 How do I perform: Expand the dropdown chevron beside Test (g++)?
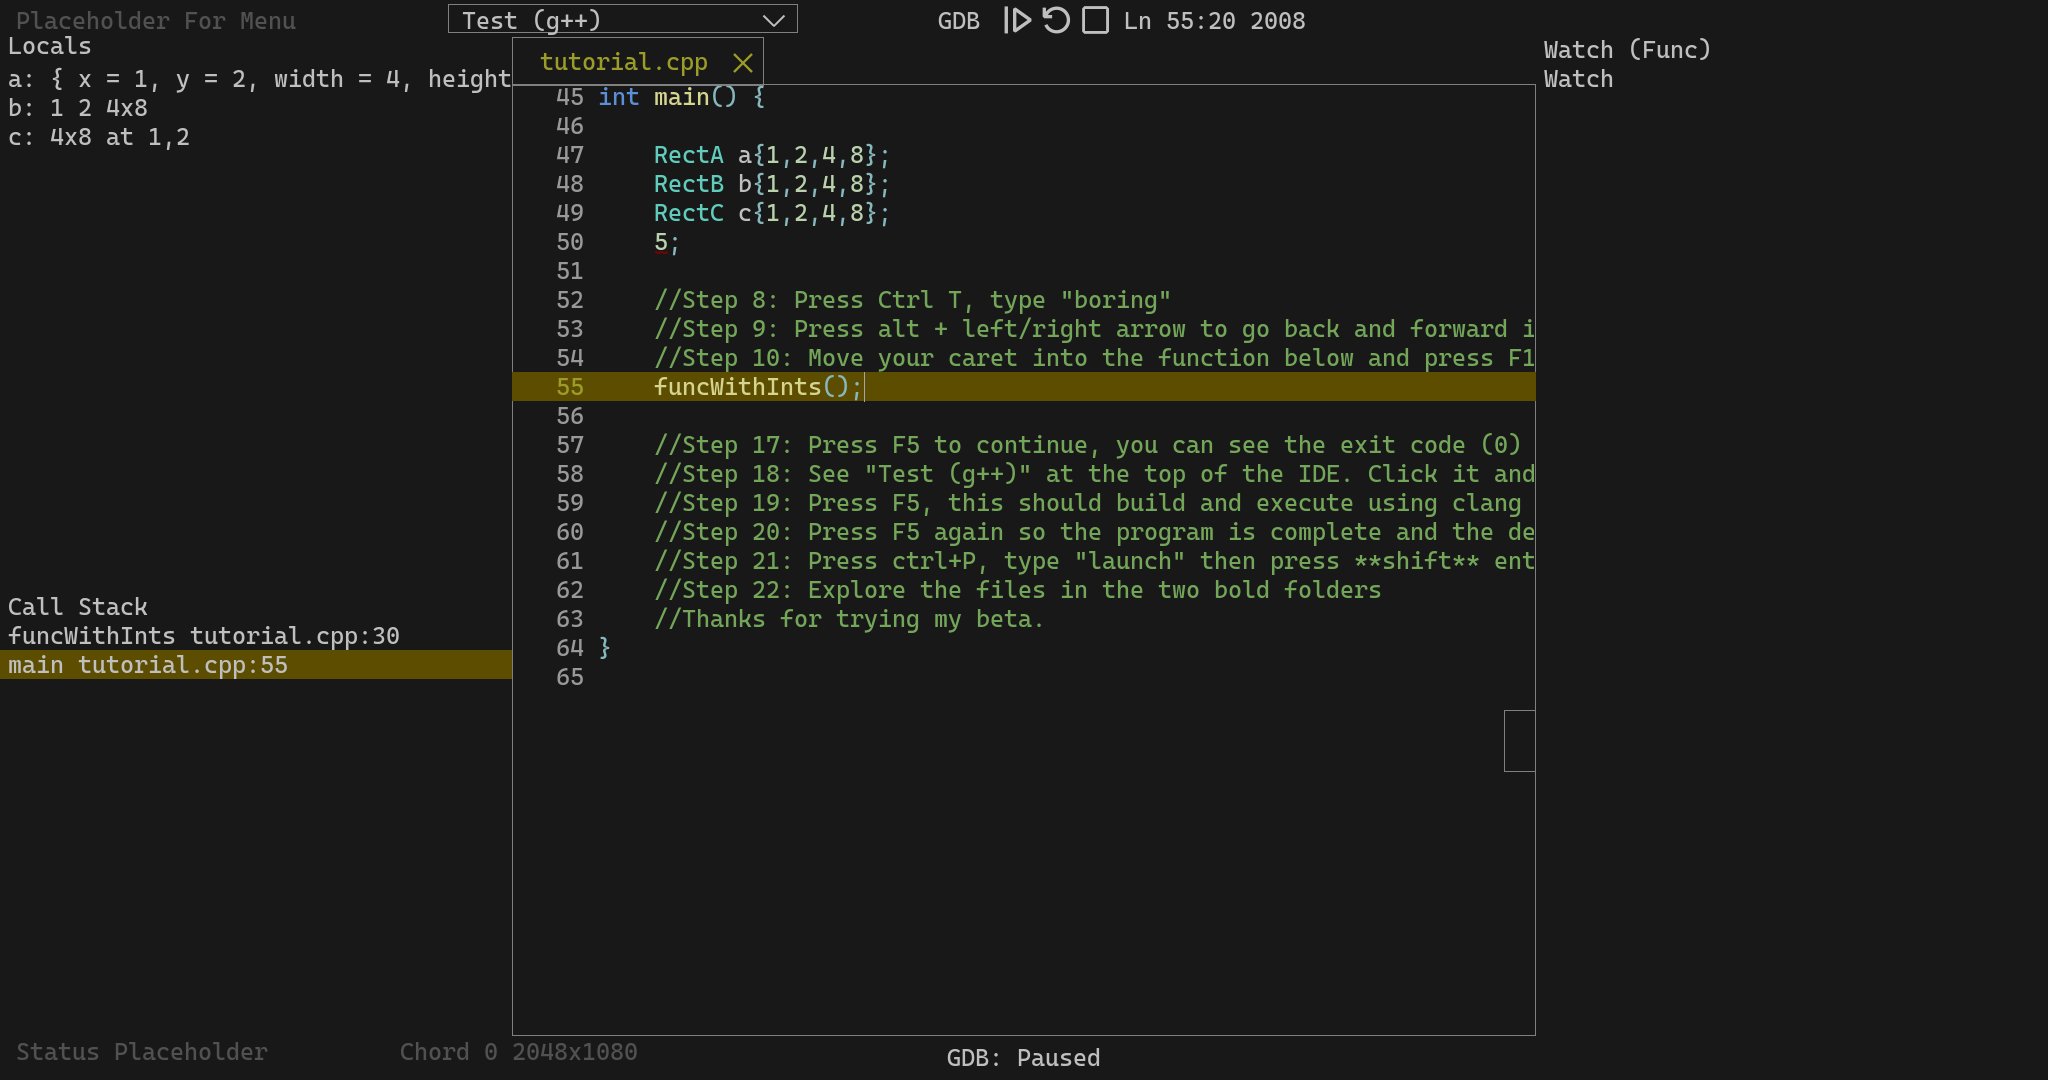click(x=773, y=20)
